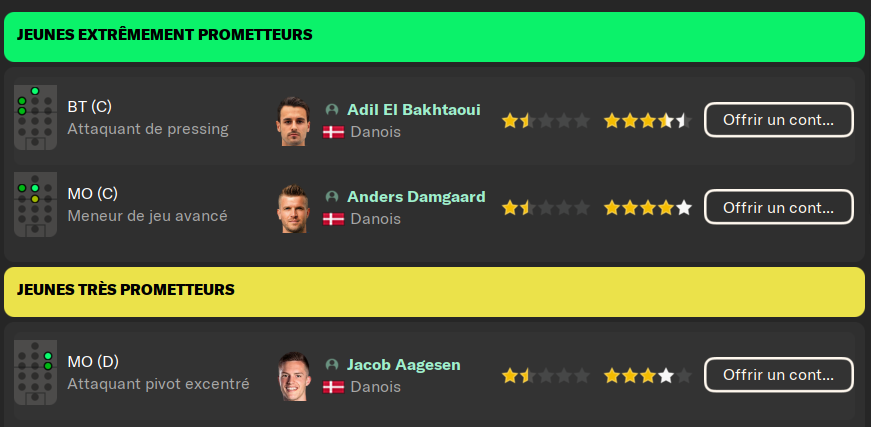Click Adil El Bakhtaoui's face portrait
Viewport: 871px width, 427px height.
[x=294, y=121]
